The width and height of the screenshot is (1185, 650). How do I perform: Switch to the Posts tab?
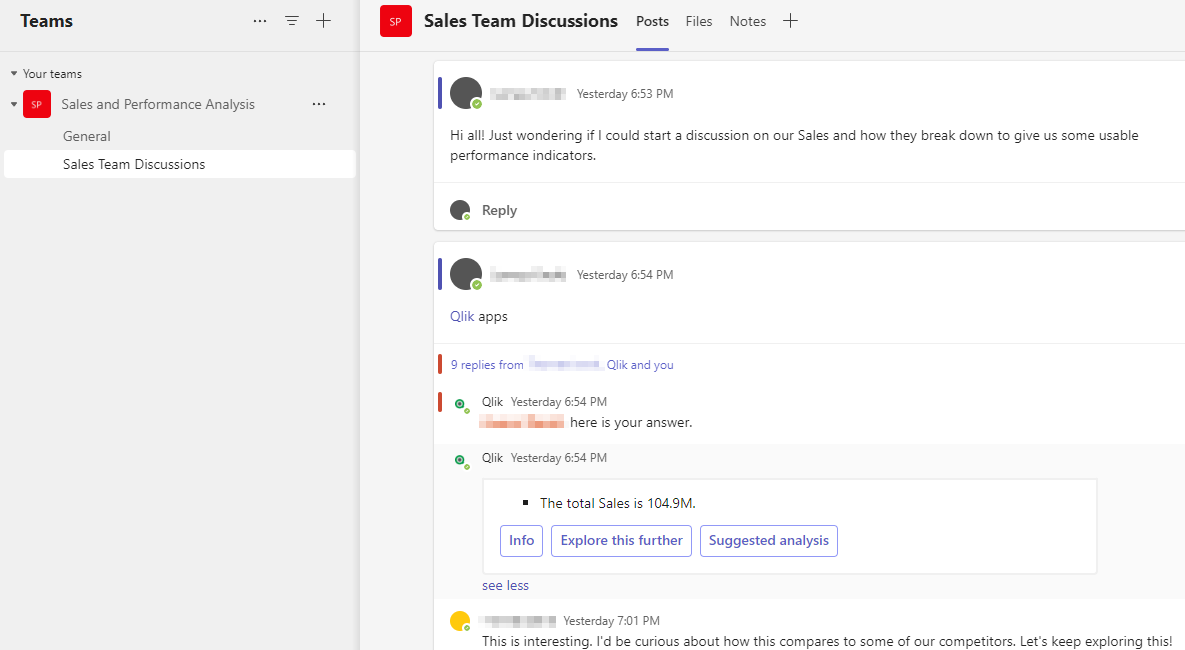pyautogui.click(x=652, y=21)
